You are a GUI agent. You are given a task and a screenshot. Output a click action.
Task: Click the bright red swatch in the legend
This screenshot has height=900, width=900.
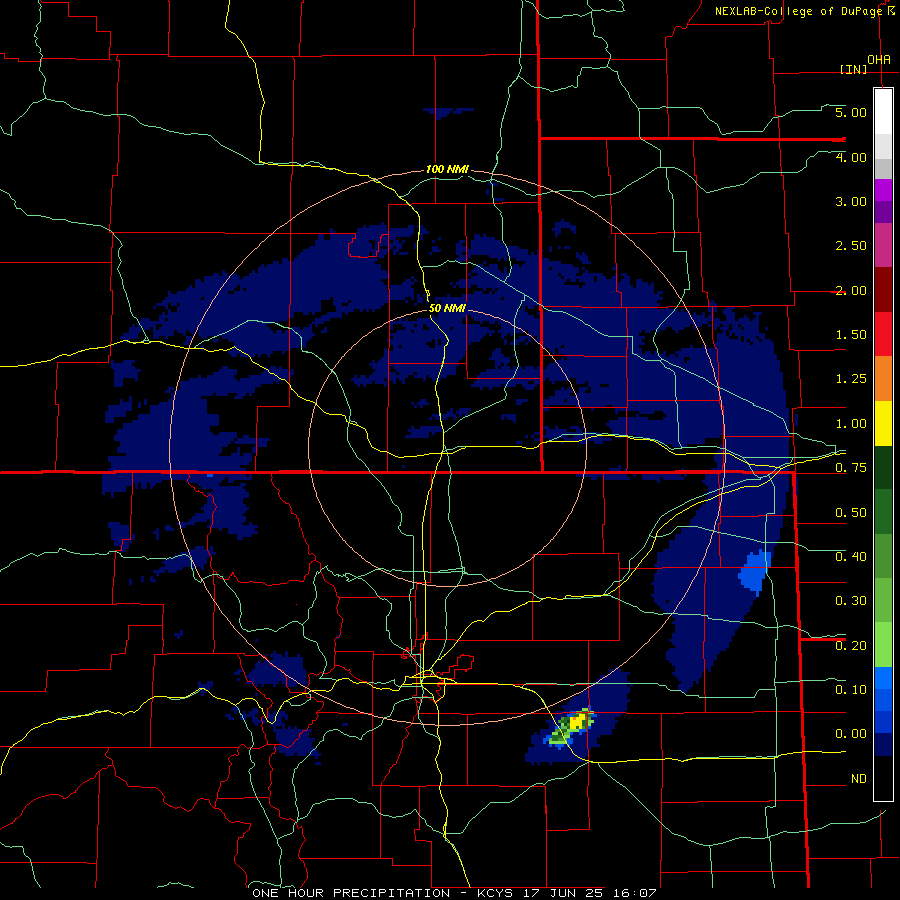(x=883, y=334)
